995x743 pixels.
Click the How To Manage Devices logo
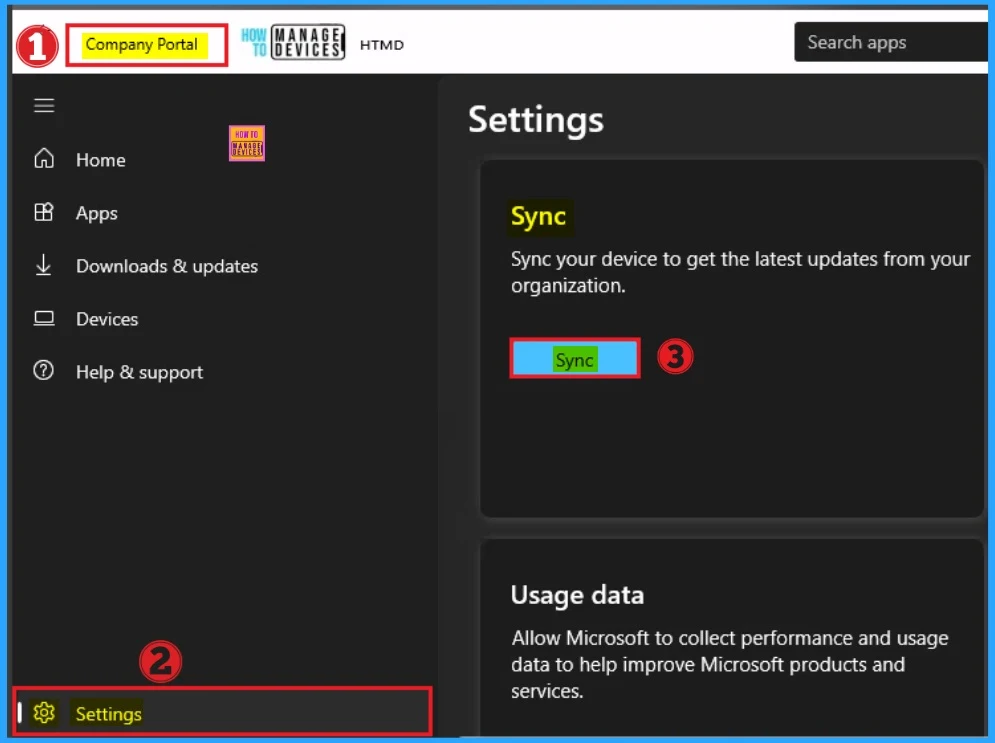(293, 43)
